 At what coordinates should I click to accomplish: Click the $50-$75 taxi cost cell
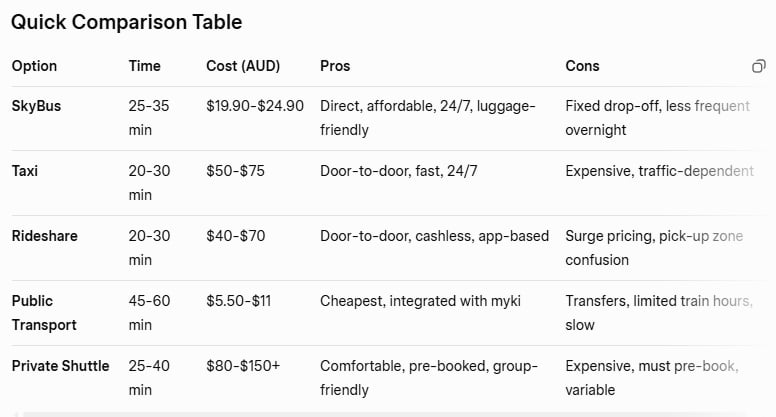point(235,171)
